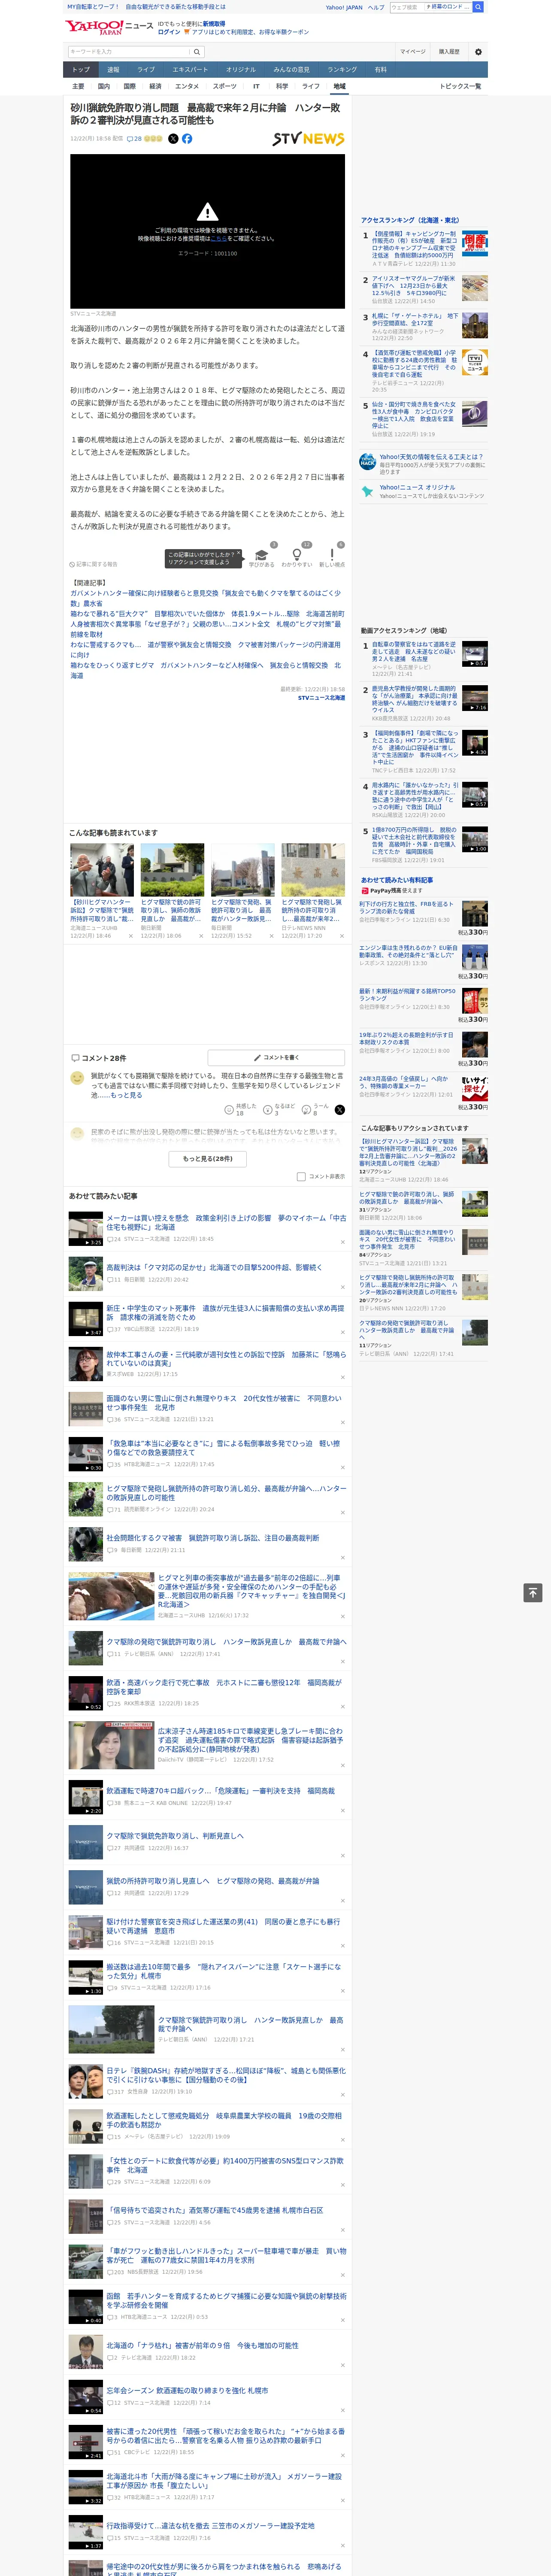The height and width of the screenshot is (2576, 551).
Task: Open the ranking thumbnail for 倒産情報 article
Action: (x=475, y=244)
